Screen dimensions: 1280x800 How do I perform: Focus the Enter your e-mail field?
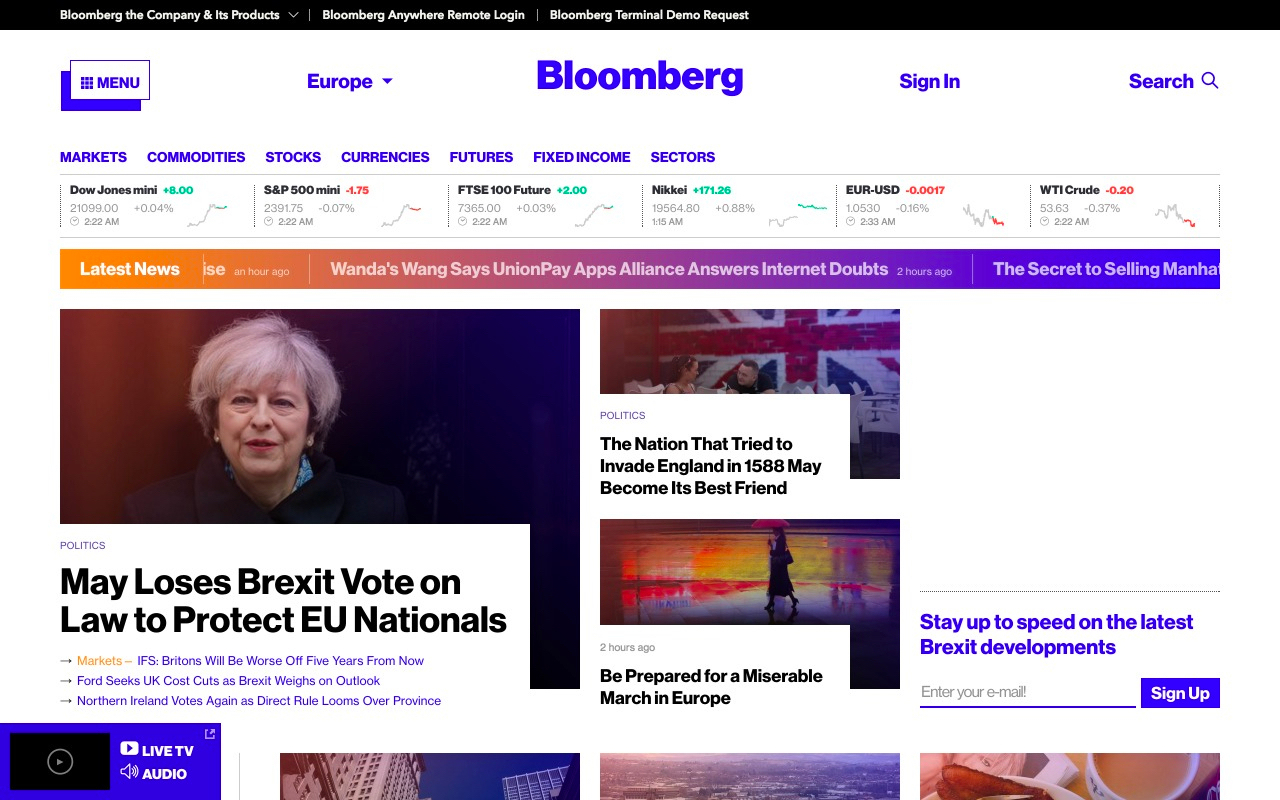click(1028, 692)
